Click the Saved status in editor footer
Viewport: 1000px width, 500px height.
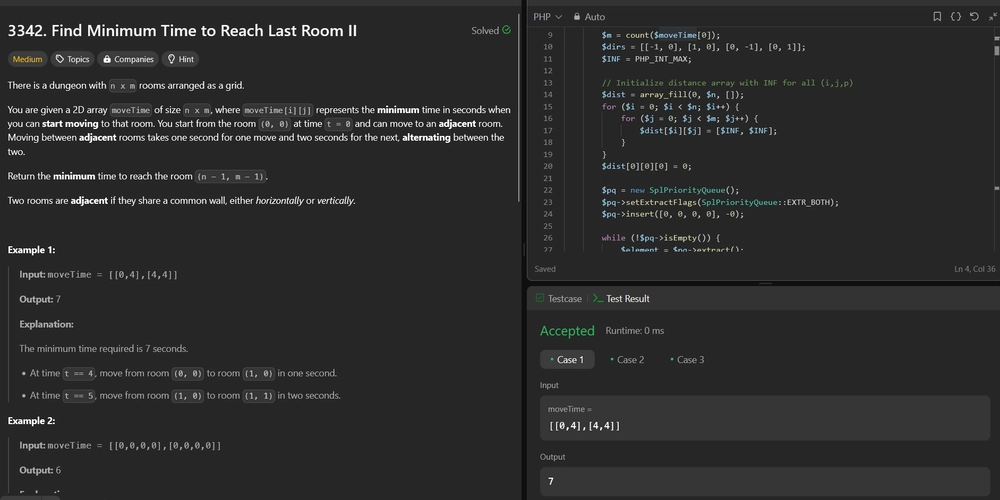click(545, 269)
